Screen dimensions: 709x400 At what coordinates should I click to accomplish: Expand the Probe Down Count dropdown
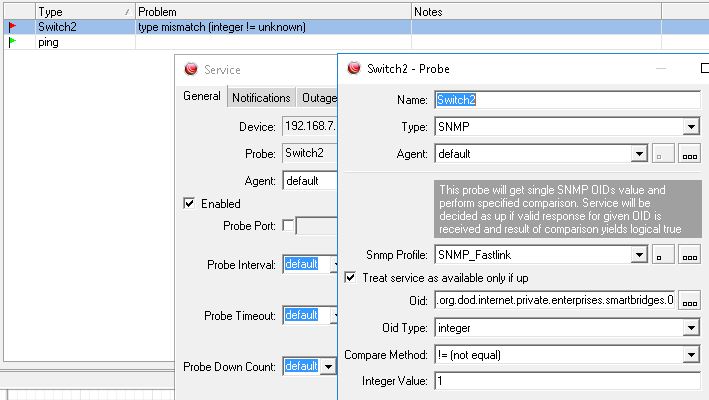tap(329, 366)
